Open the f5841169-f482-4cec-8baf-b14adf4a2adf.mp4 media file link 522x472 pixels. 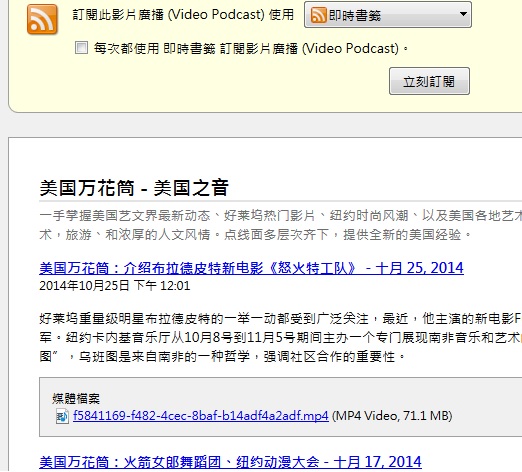[201, 416]
